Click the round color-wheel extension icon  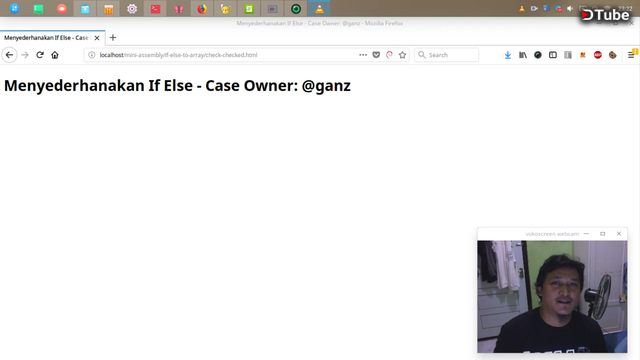click(x=538, y=55)
